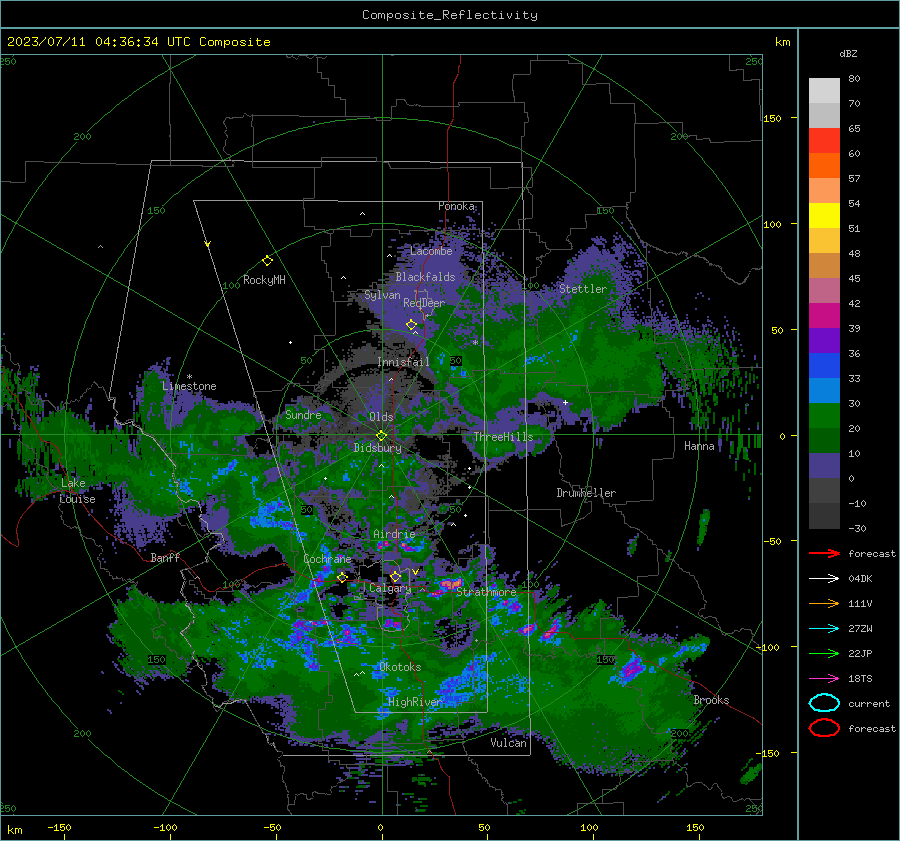Viewport: 900px width, 841px height.
Task: Click the 04DK legend label
Action: click(860, 579)
